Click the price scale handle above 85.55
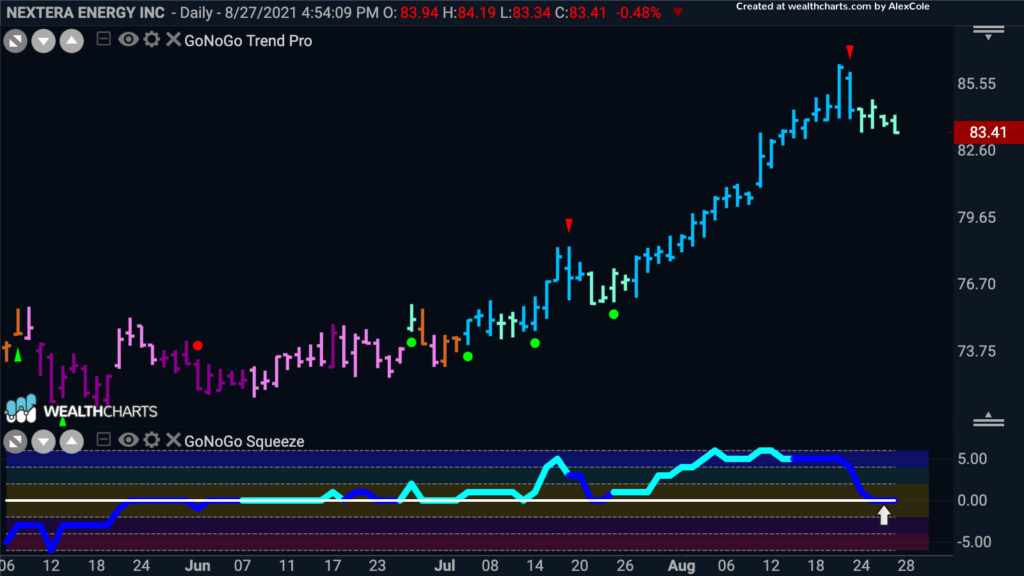 click(x=988, y=32)
